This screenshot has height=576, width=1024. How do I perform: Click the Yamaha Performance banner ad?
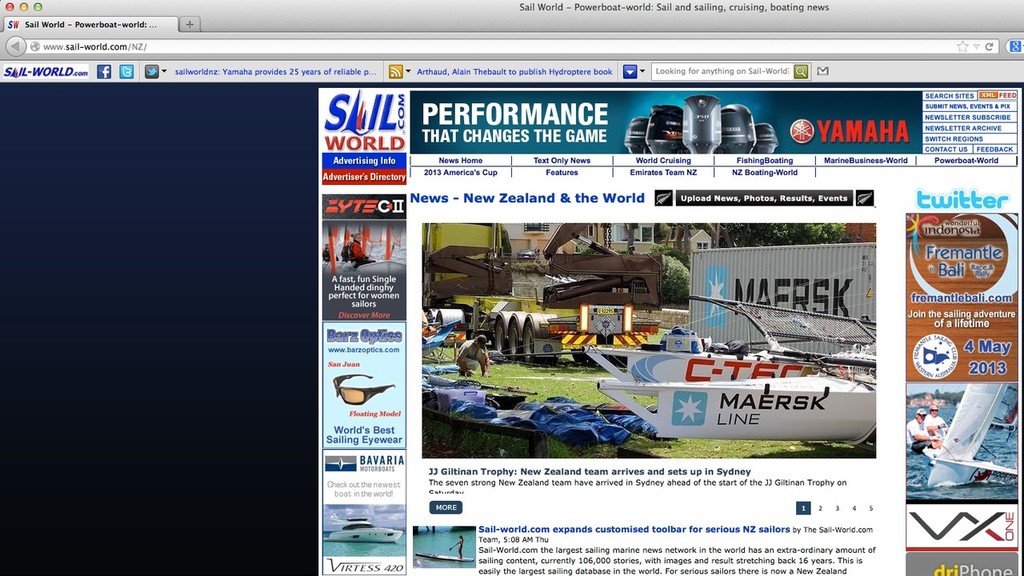(x=665, y=122)
